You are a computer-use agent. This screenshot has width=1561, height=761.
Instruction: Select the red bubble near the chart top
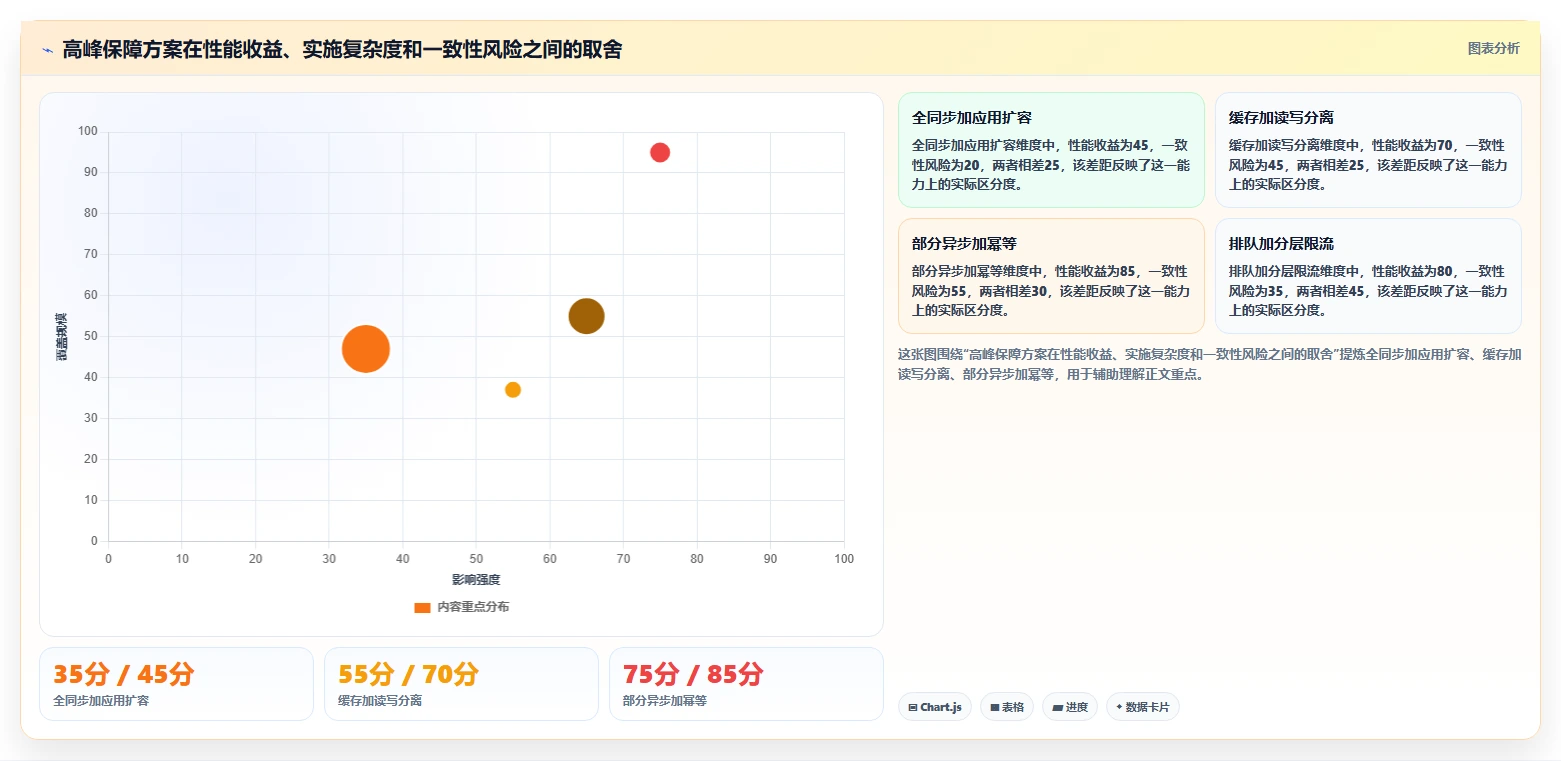coord(660,152)
